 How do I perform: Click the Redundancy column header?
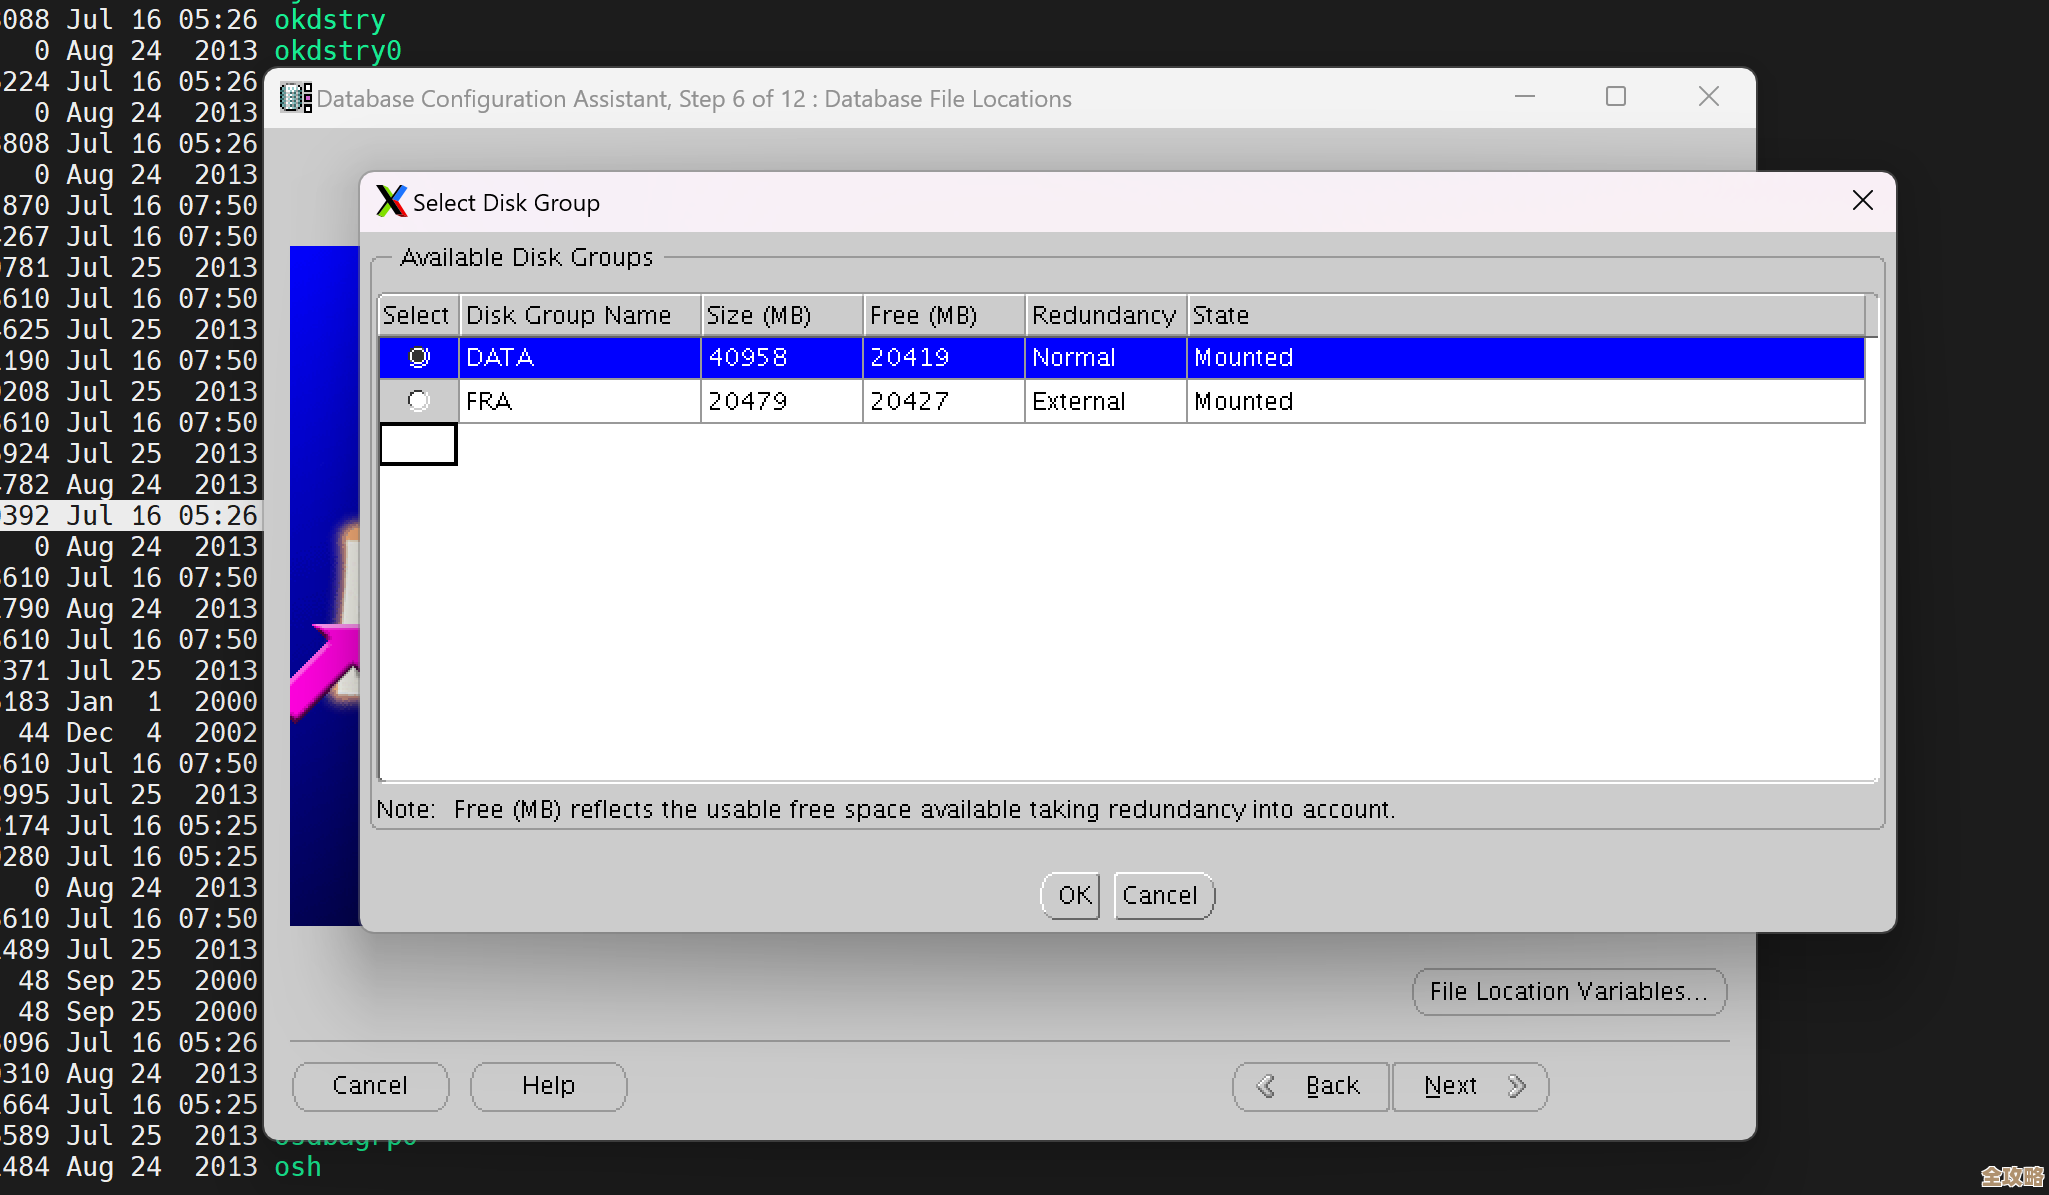tap(1105, 315)
